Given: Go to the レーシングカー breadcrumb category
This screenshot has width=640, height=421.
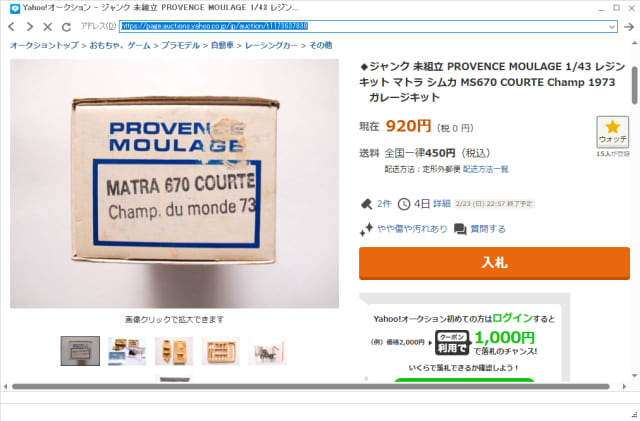Looking at the screenshot, I should pos(271,45).
